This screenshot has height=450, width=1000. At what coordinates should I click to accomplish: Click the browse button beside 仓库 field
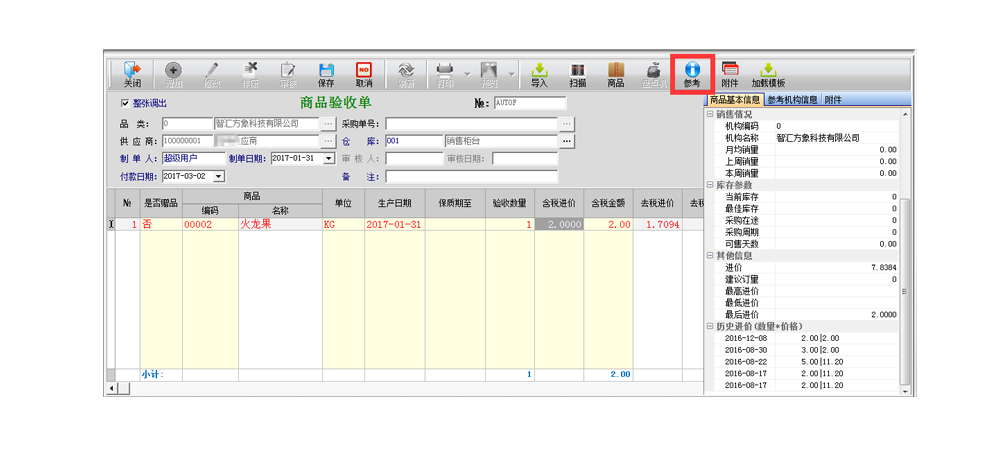click(568, 141)
